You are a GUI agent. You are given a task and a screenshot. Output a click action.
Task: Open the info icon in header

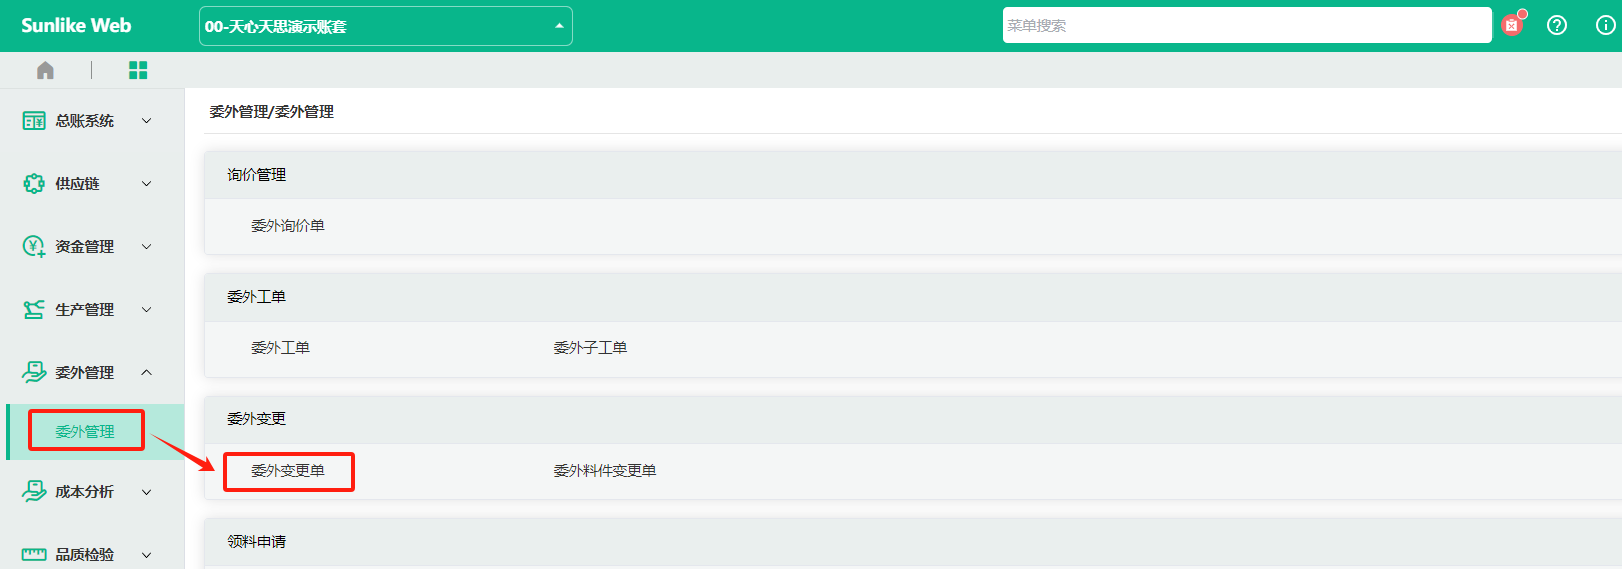point(1605,25)
